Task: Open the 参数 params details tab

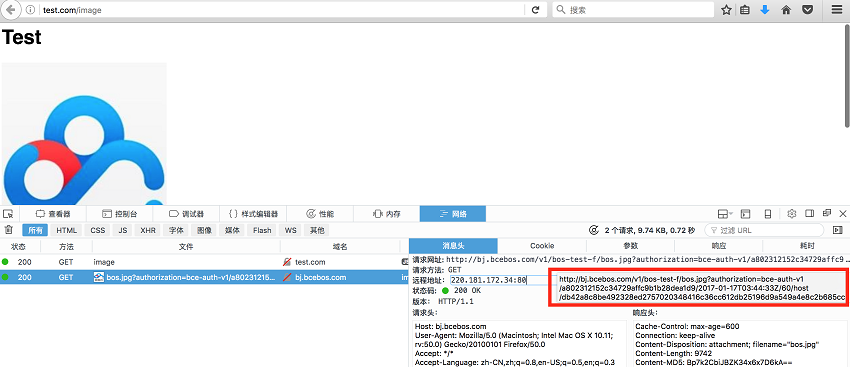Action: click(x=630, y=246)
